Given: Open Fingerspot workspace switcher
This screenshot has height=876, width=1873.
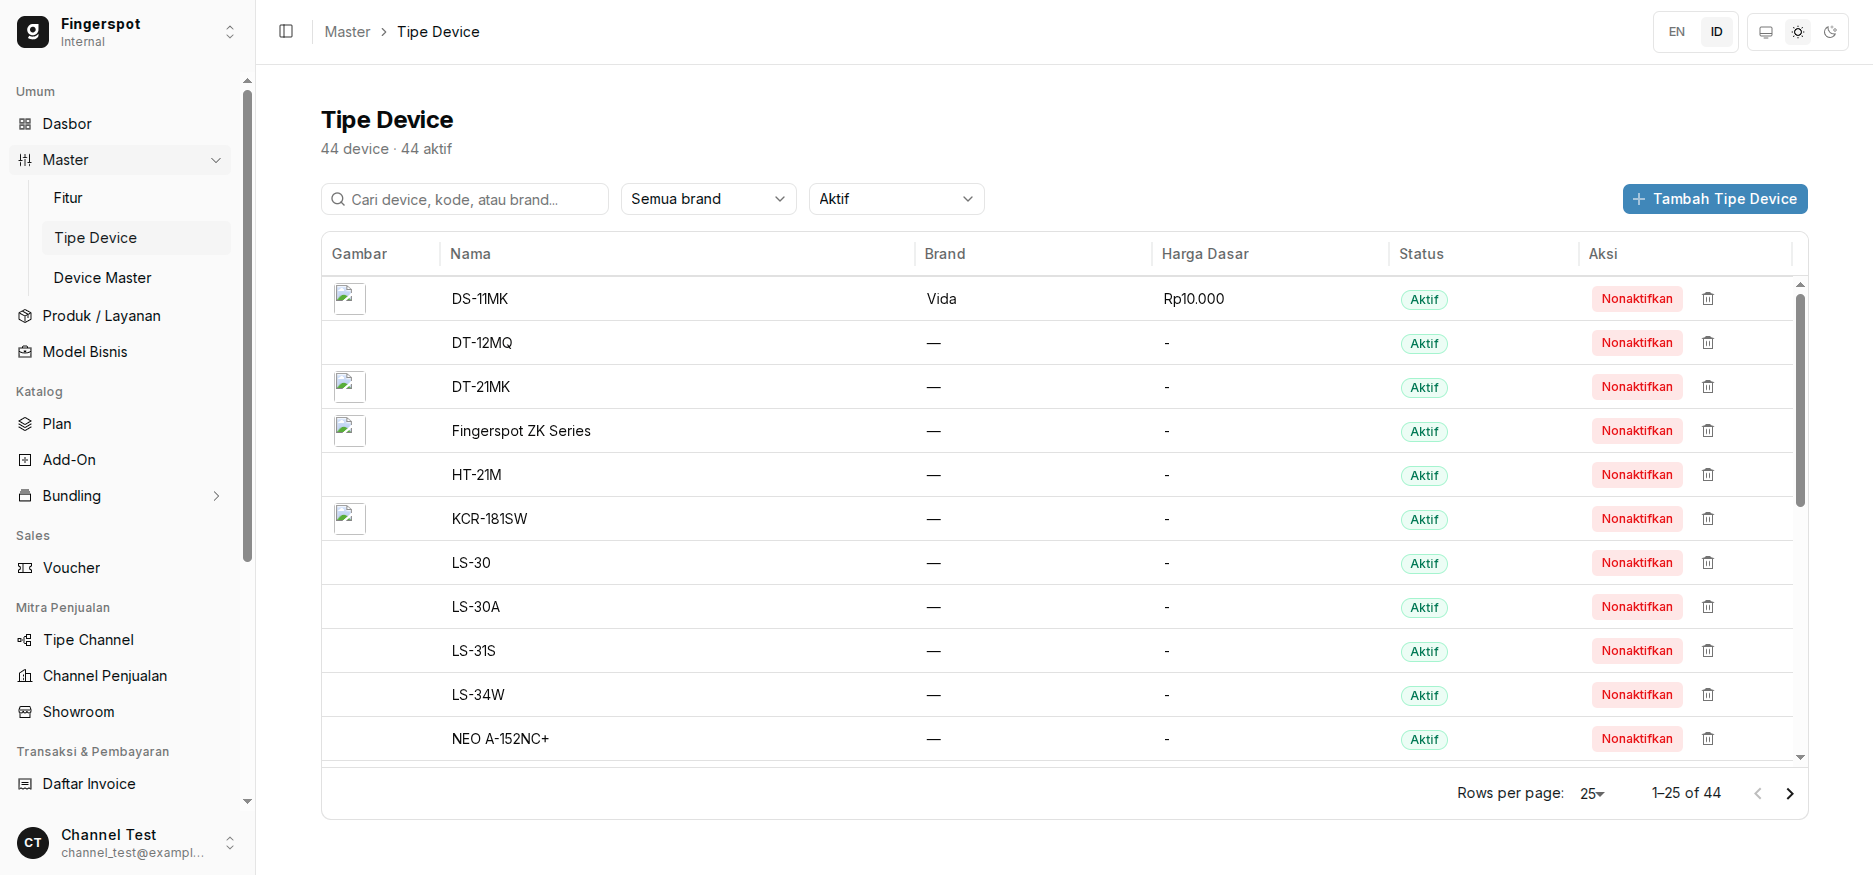Looking at the screenshot, I should 127,32.
